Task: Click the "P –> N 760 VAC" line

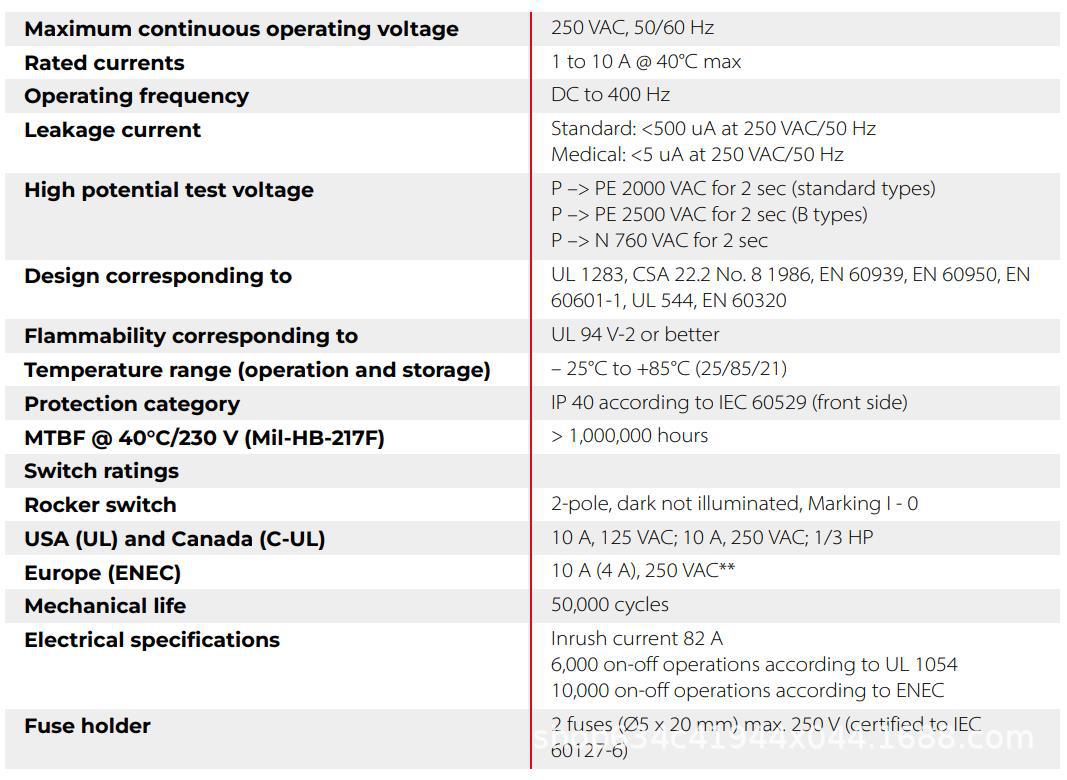Action: coord(659,240)
